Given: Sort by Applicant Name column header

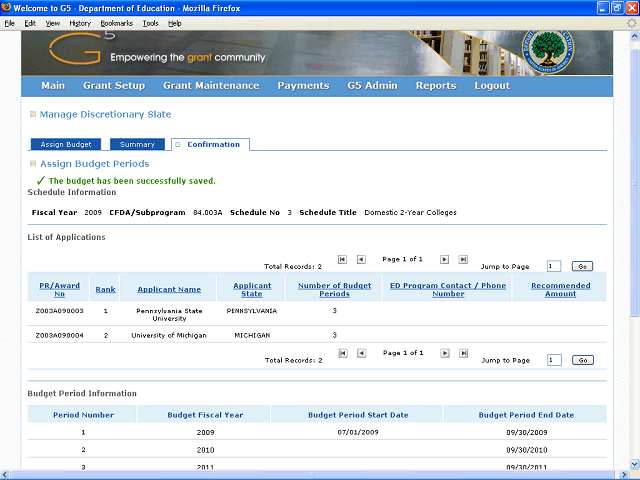Looking at the screenshot, I should click(169, 289).
